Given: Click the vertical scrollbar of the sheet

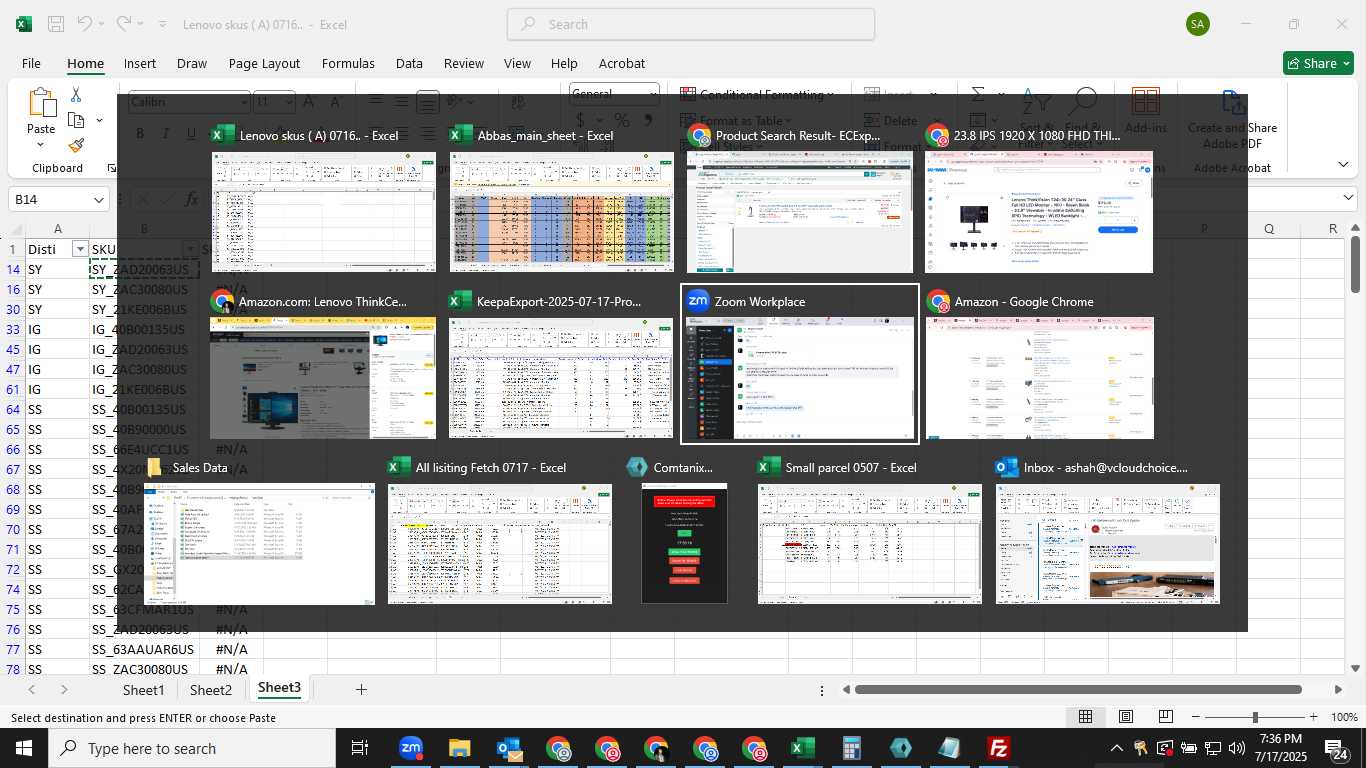Looking at the screenshot, I should 1356,264.
